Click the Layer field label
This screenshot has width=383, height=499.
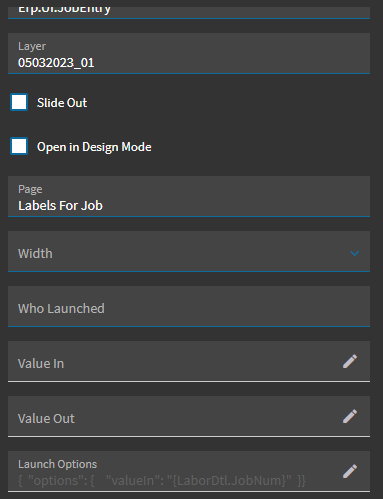tap(32, 46)
